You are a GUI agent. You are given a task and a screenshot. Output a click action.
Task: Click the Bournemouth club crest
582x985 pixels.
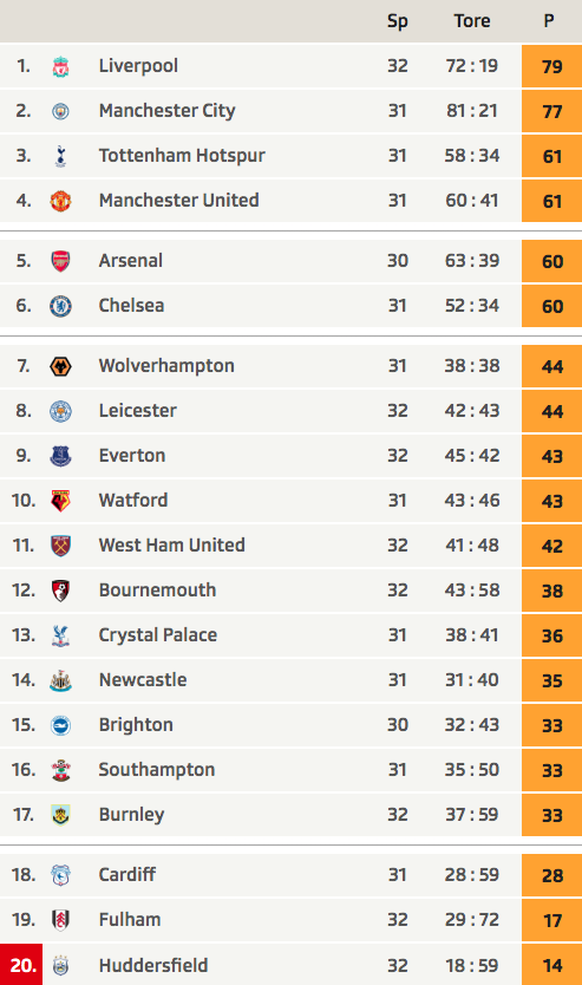click(60, 590)
